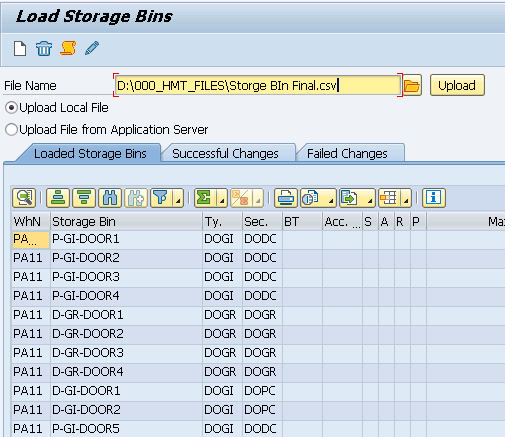
Task: Click the trash can delete icon
Action: (44, 49)
